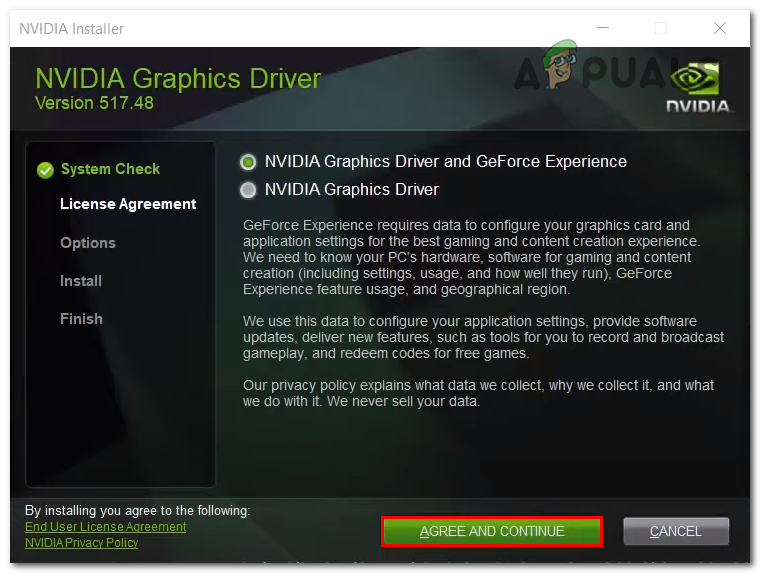Click the paragraph starting 'We use this data'
Image resolution: width=761 pixels, height=574 pixels.
(483, 337)
